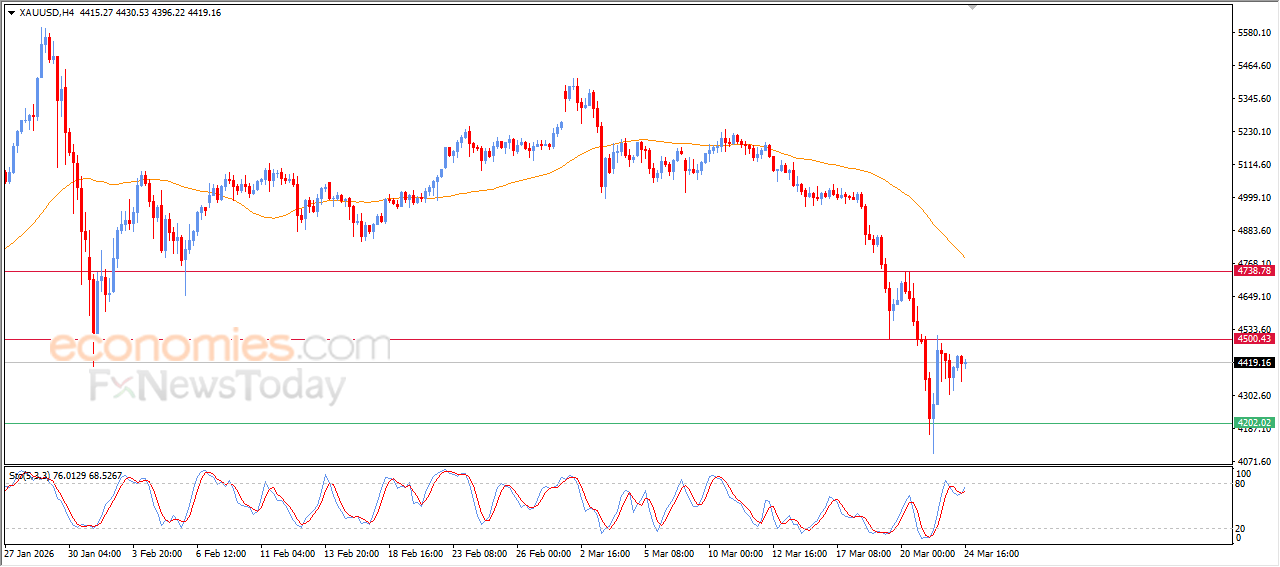Click the 100 level on stochastic scale
Image resolution: width=1280 pixels, height=567 pixels.
[1244, 473]
